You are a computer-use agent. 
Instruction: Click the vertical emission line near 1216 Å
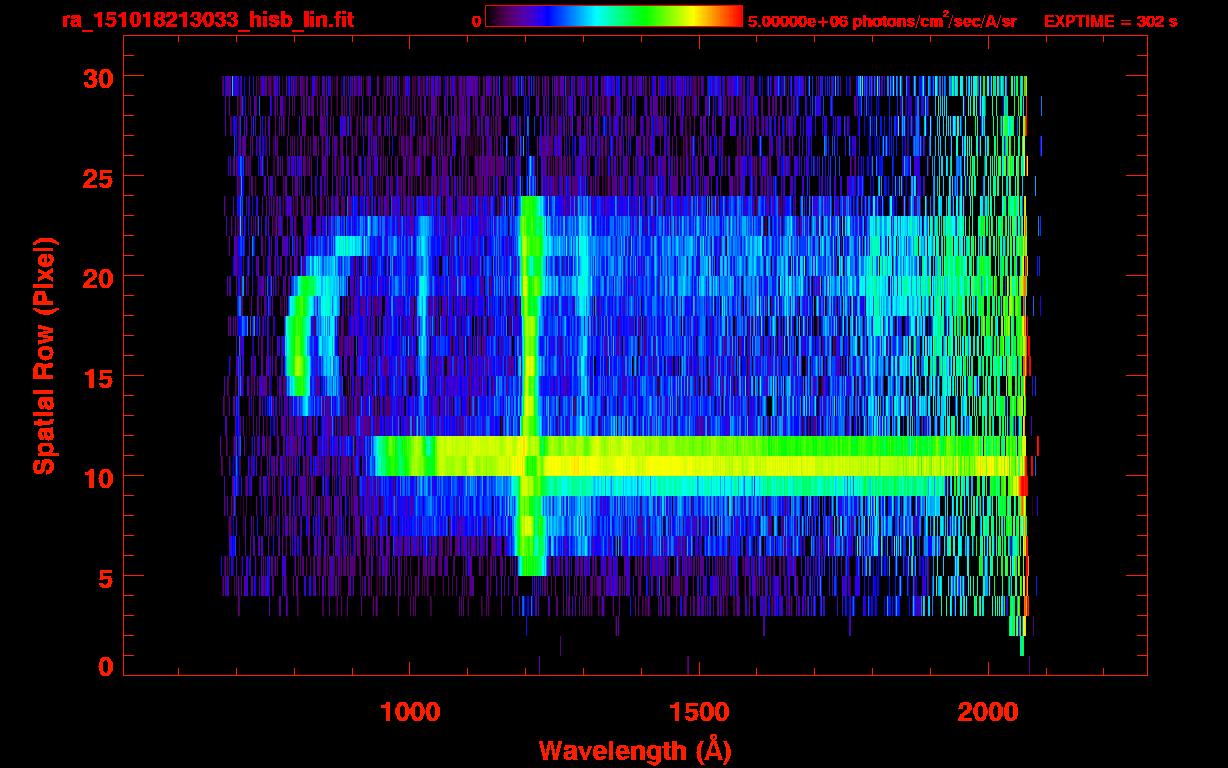click(x=531, y=386)
